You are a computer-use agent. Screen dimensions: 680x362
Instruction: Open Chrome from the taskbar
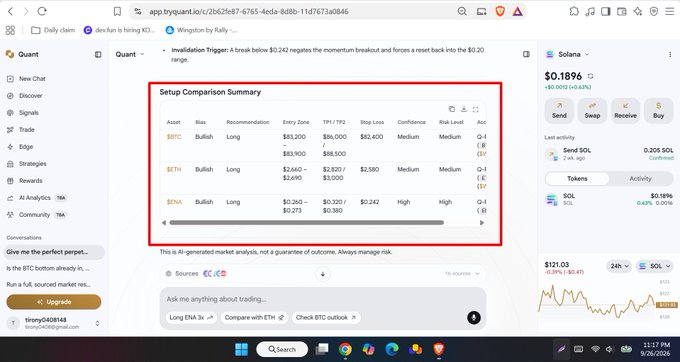345,349
